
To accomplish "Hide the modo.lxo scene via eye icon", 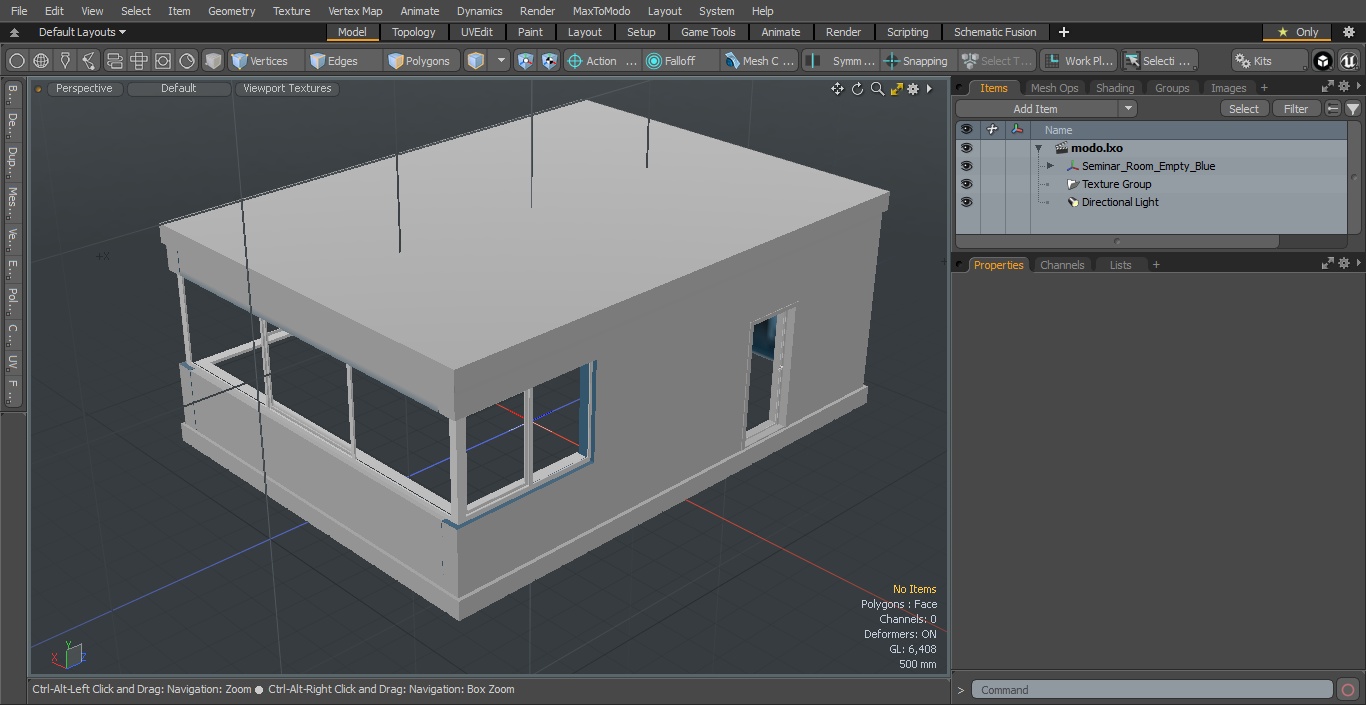I will pos(966,148).
